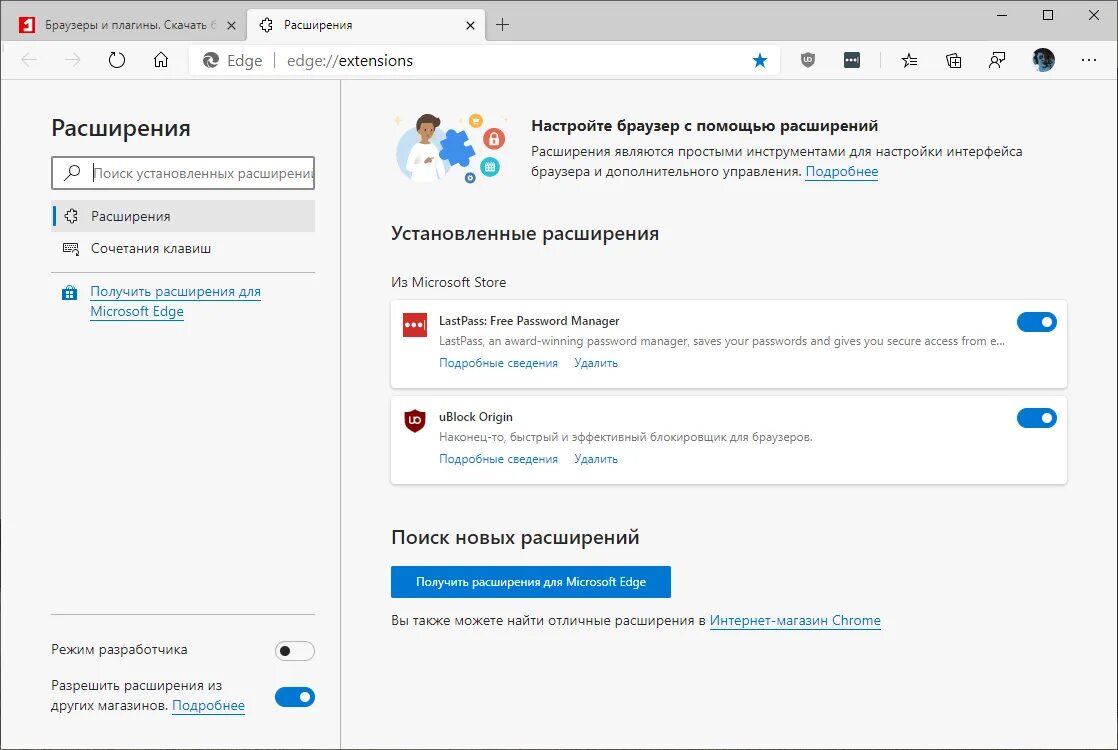Open the home page
Viewport: 1118px width, 750px height.
tap(161, 61)
